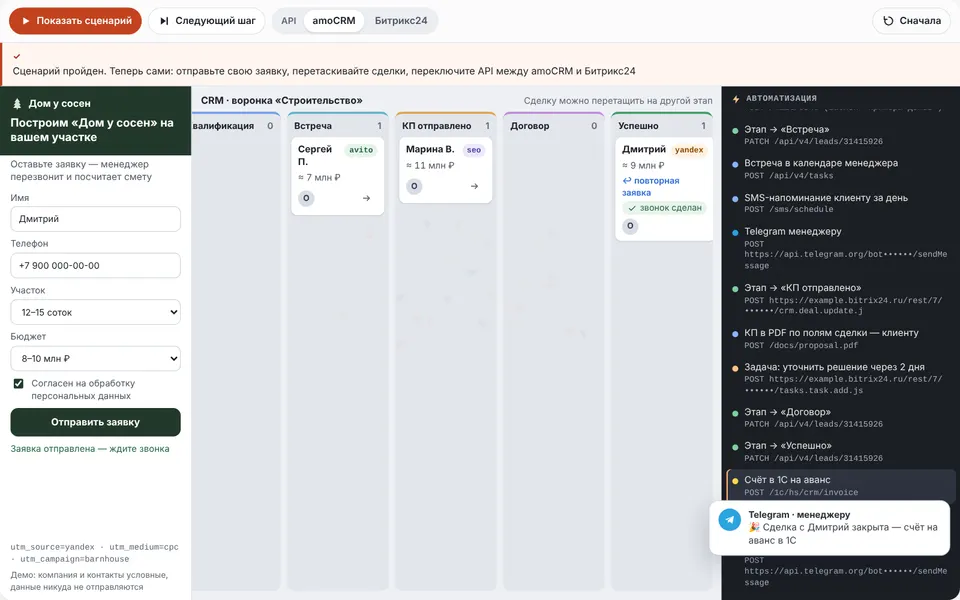Open the Бюджет dropdown
The width and height of the screenshot is (960, 600).
[x=96, y=359]
